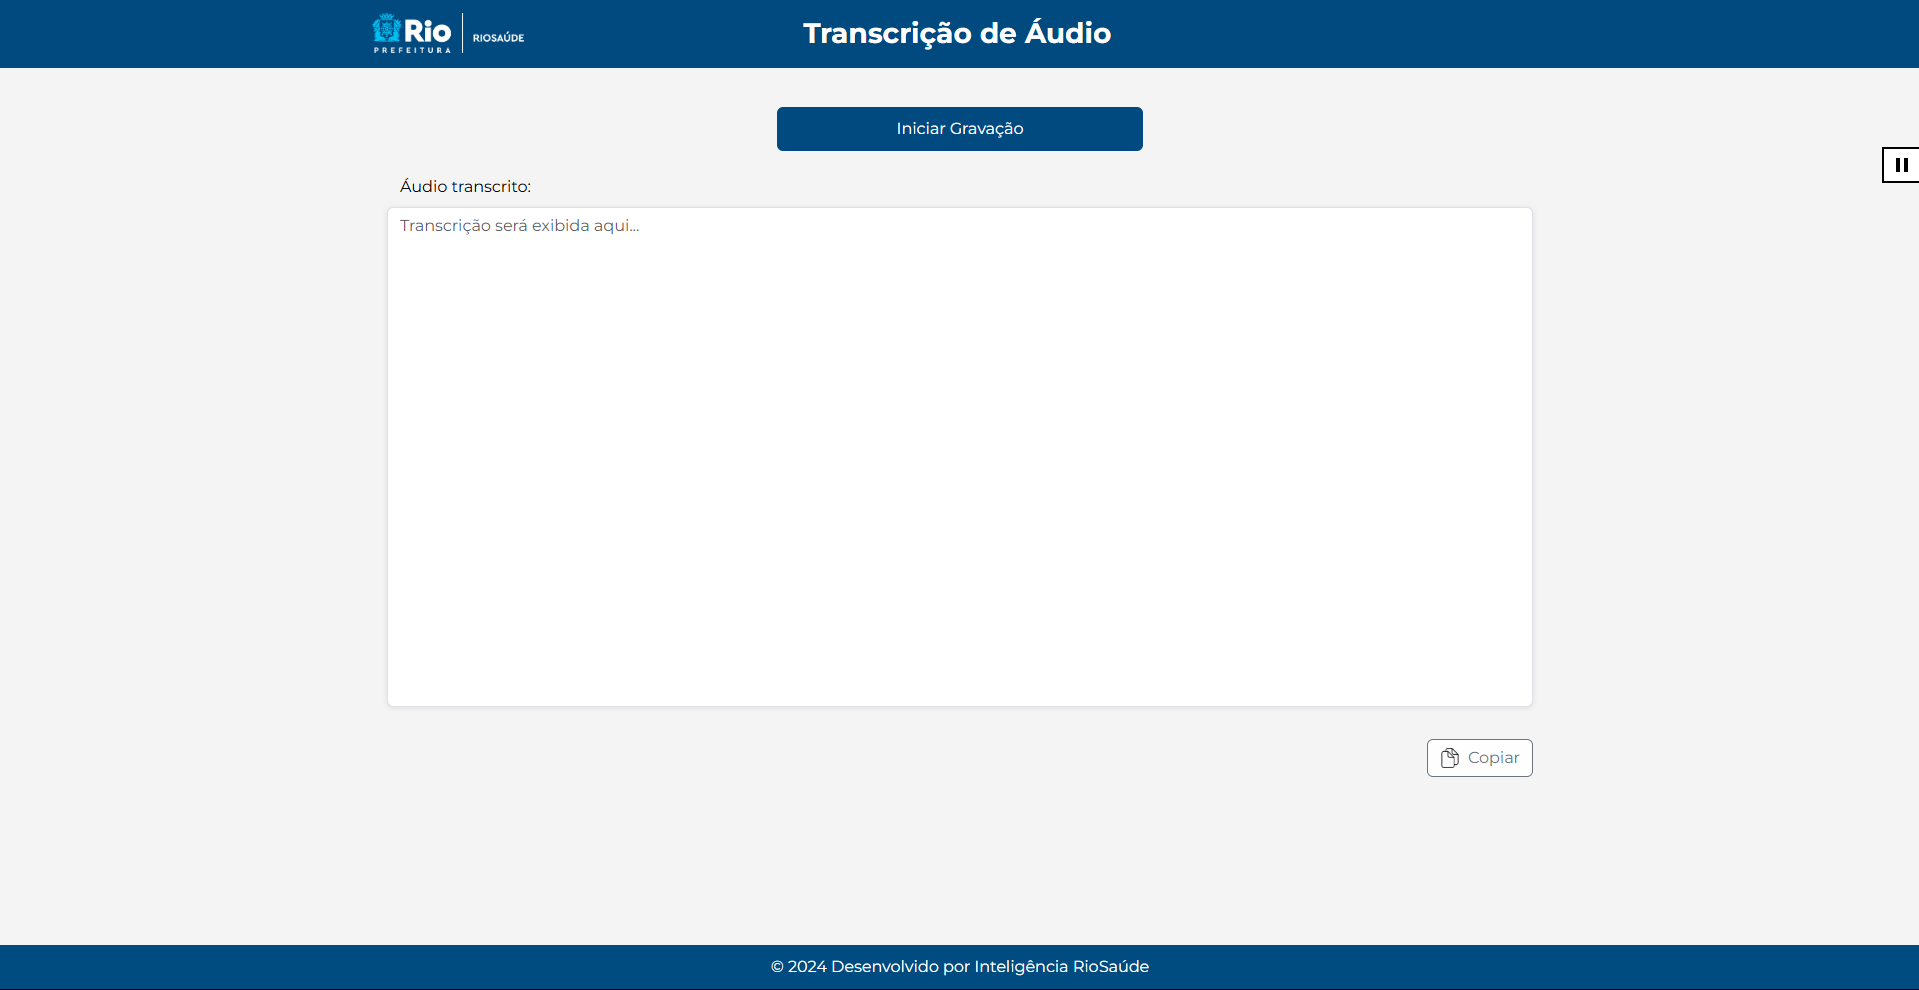The height and width of the screenshot is (990, 1919).
Task: Click the Rio crown emblem in the logo
Action: pos(386,29)
